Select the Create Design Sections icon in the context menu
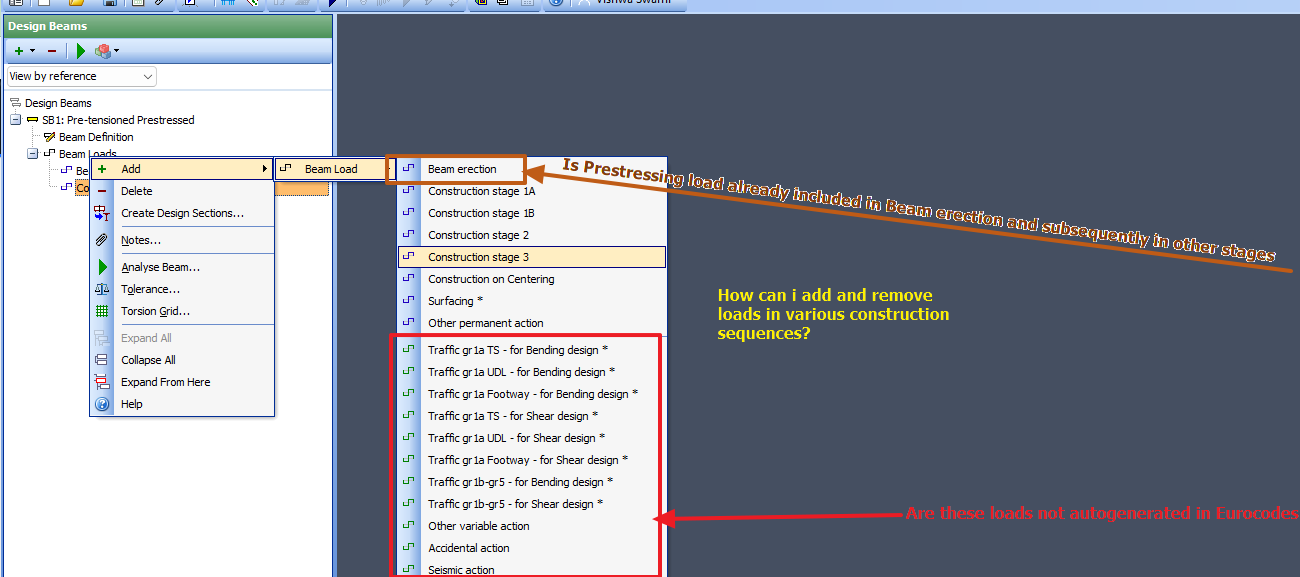The width and height of the screenshot is (1300, 577). point(101,215)
